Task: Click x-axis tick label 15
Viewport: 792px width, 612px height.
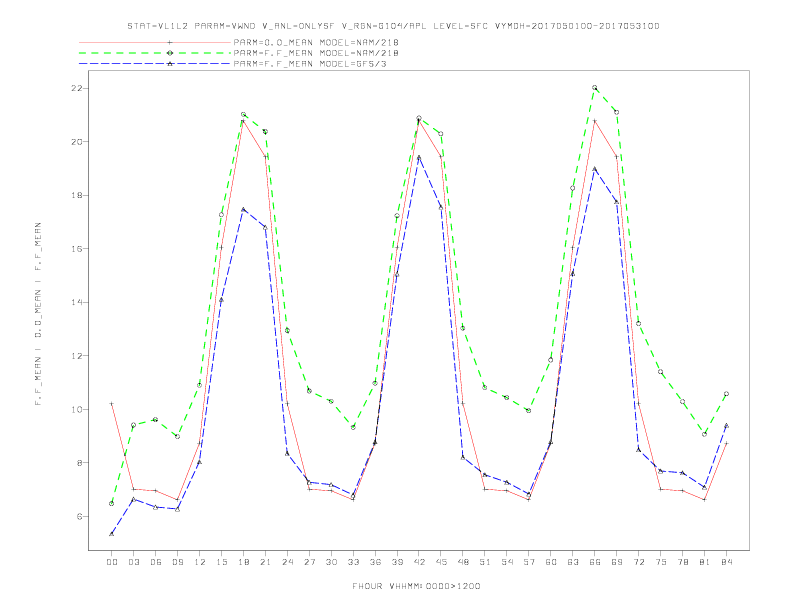Action: point(221,562)
